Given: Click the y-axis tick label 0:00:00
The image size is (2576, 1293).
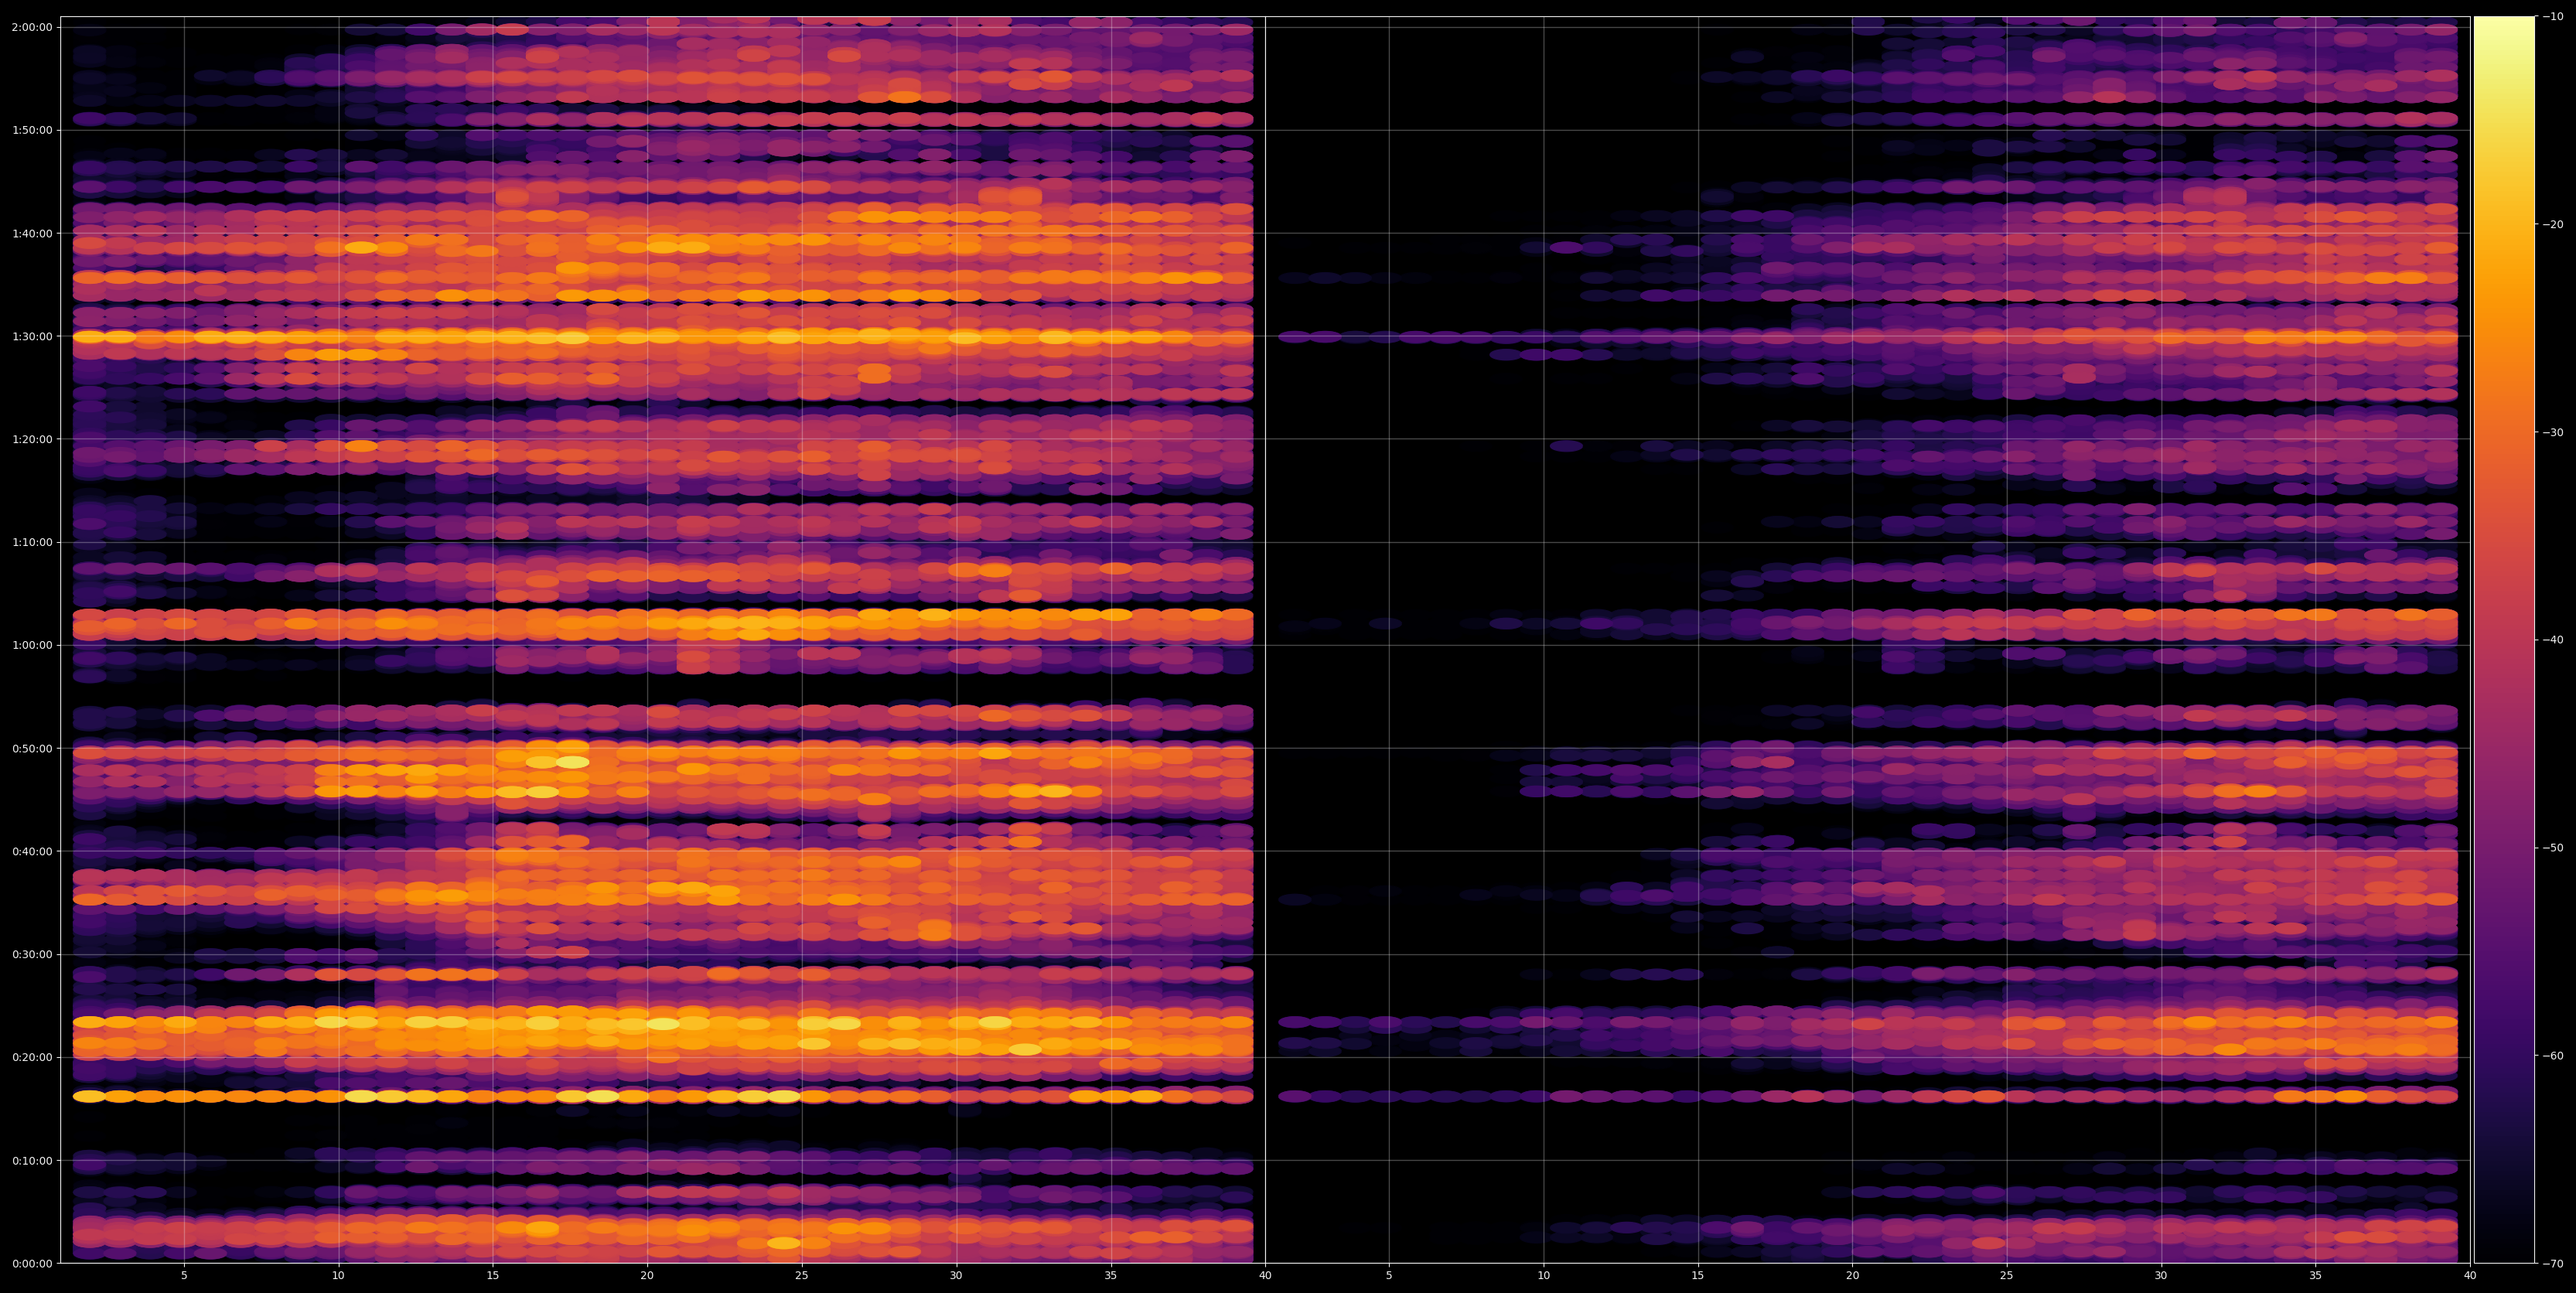Looking at the screenshot, I should 32,1264.
